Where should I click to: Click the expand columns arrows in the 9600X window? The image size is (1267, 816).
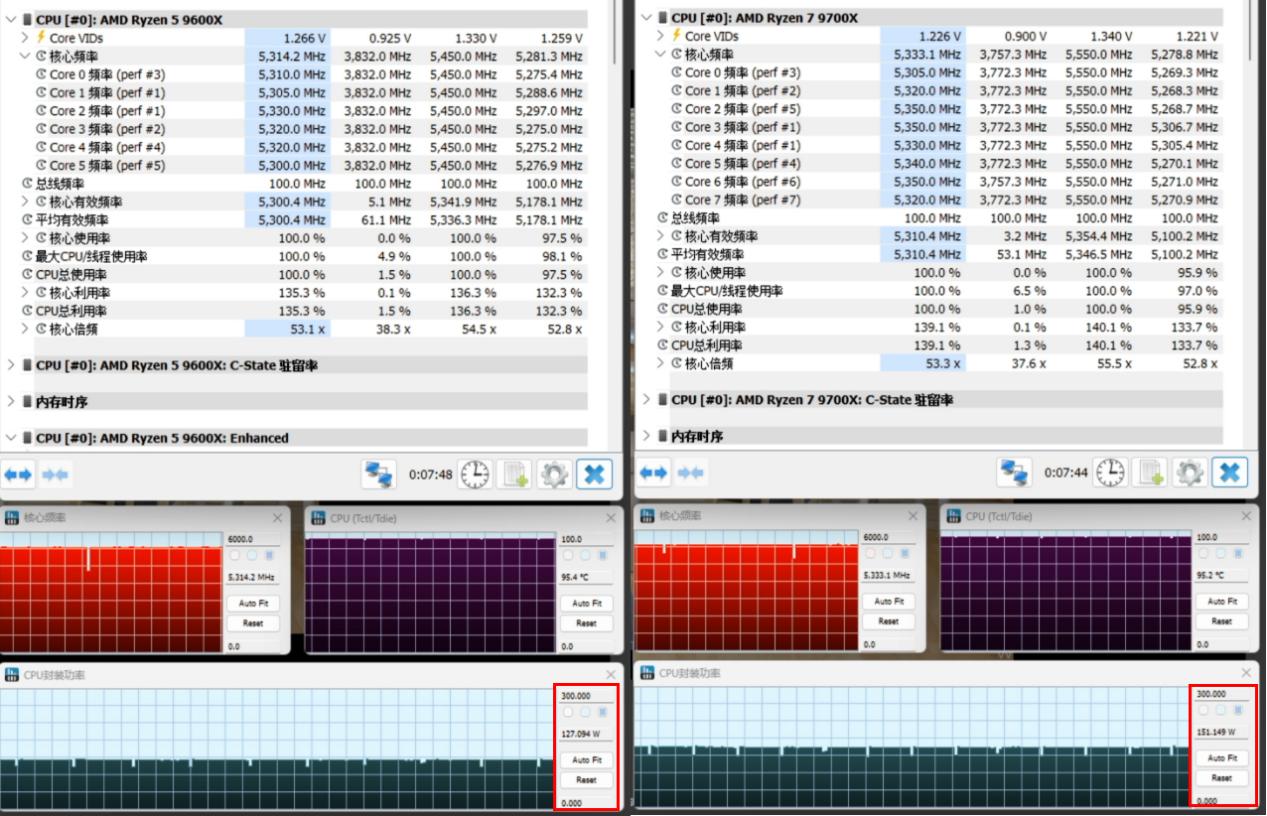click(16, 472)
